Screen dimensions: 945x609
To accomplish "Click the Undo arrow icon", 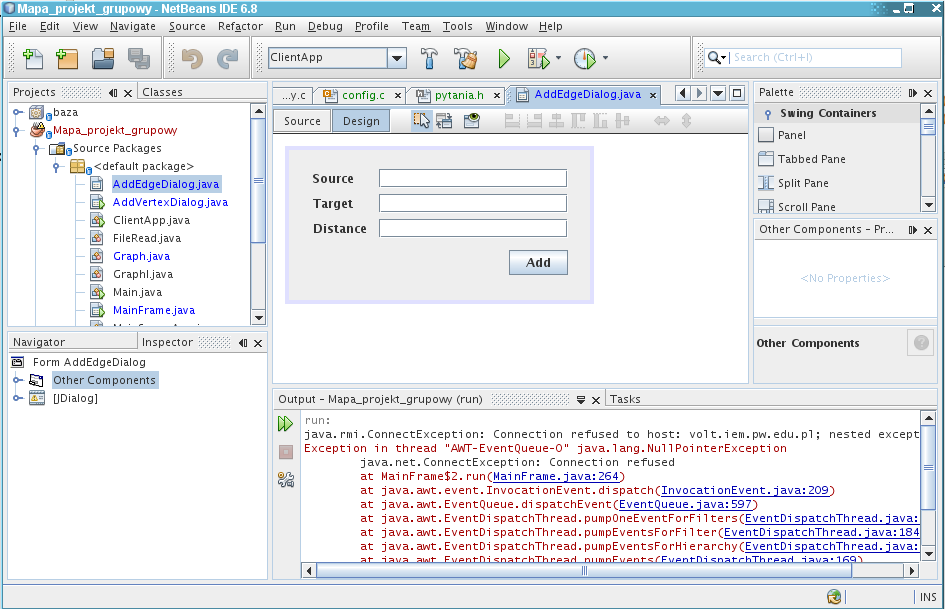I will pyautogui.click(x=192, y=58).
